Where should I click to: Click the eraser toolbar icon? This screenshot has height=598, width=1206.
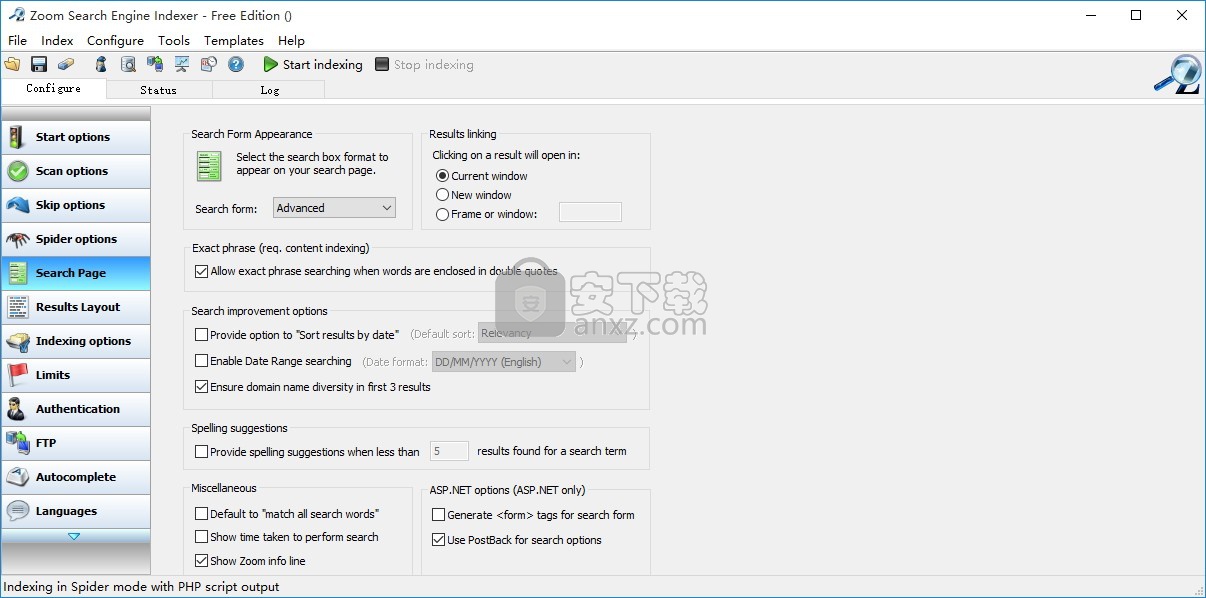click(66, 64)
